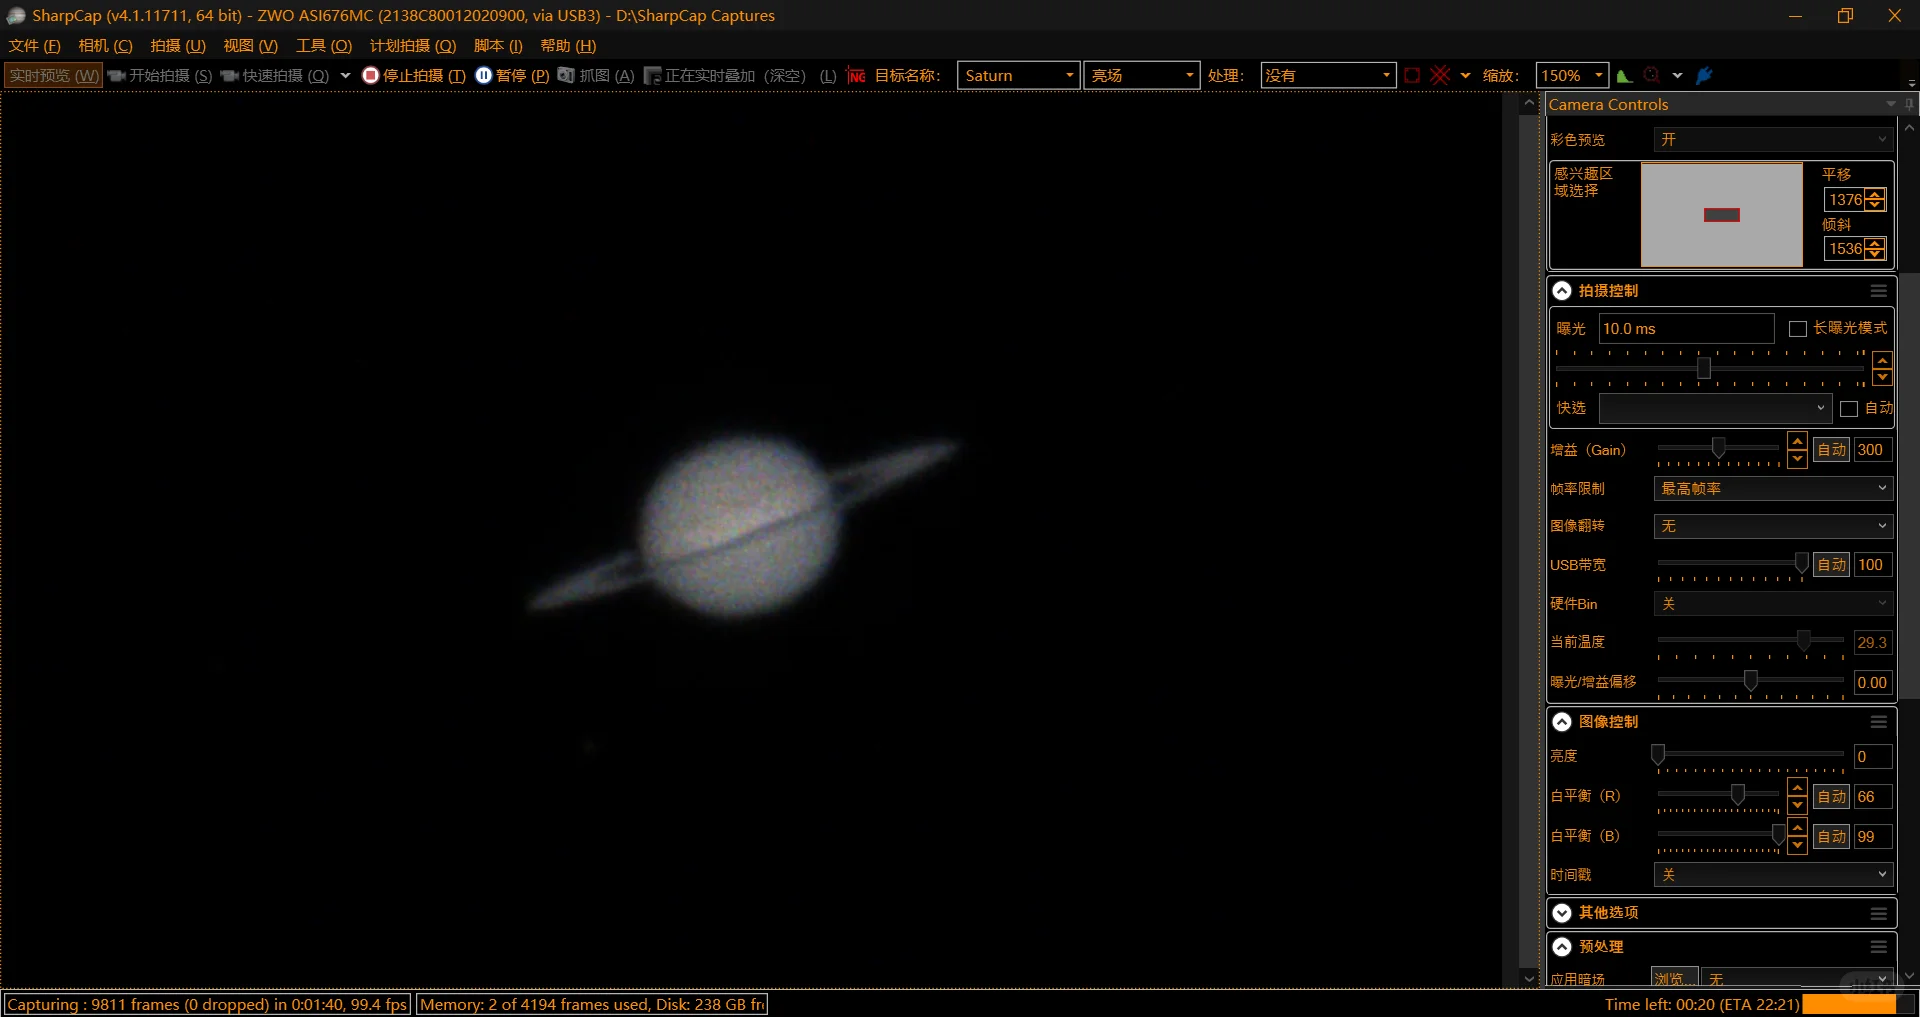This screenshot has width=1920, height=1017.
Task: Open the 拍摄控制 section hamburger menu
Action: point(1878,291)
